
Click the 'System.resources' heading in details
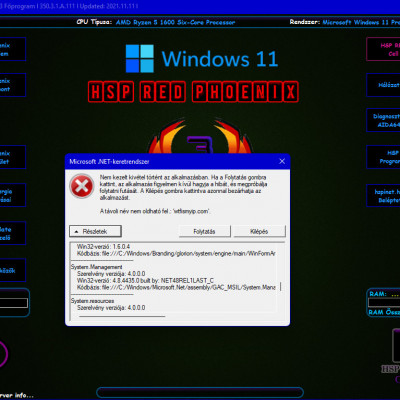click(92, 301)
